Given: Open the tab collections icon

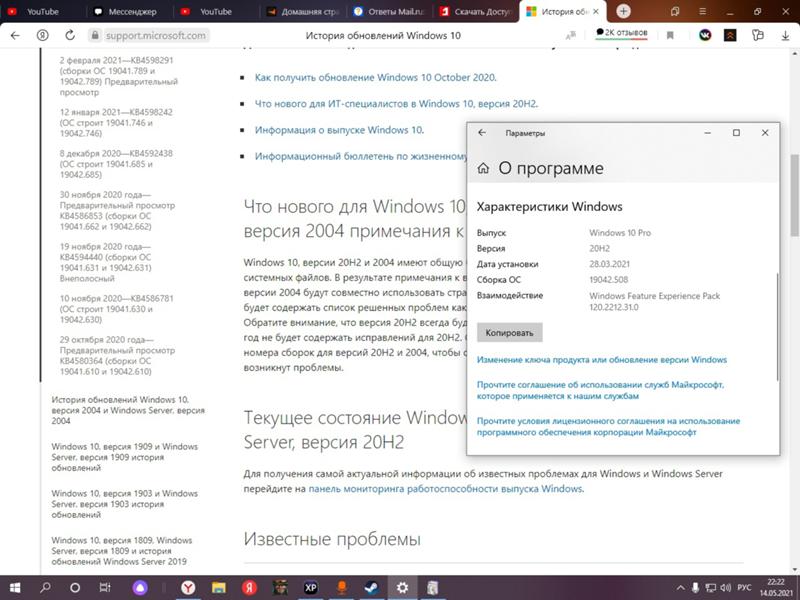Looking at the screenshot, I should tap(675, 11).
